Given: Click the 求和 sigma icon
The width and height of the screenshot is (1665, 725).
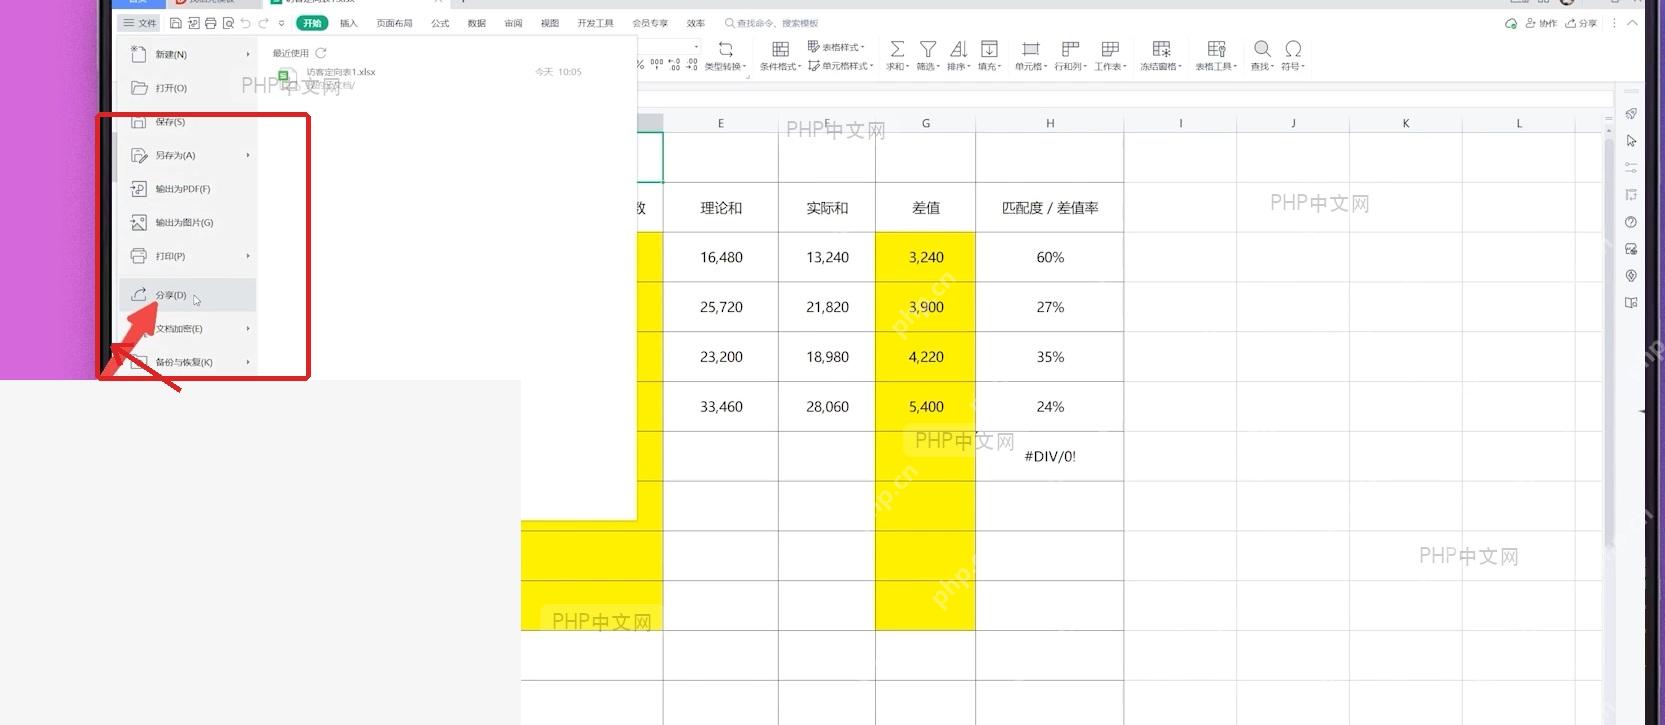Looking at the screenshot, I should tap(897, 49).
